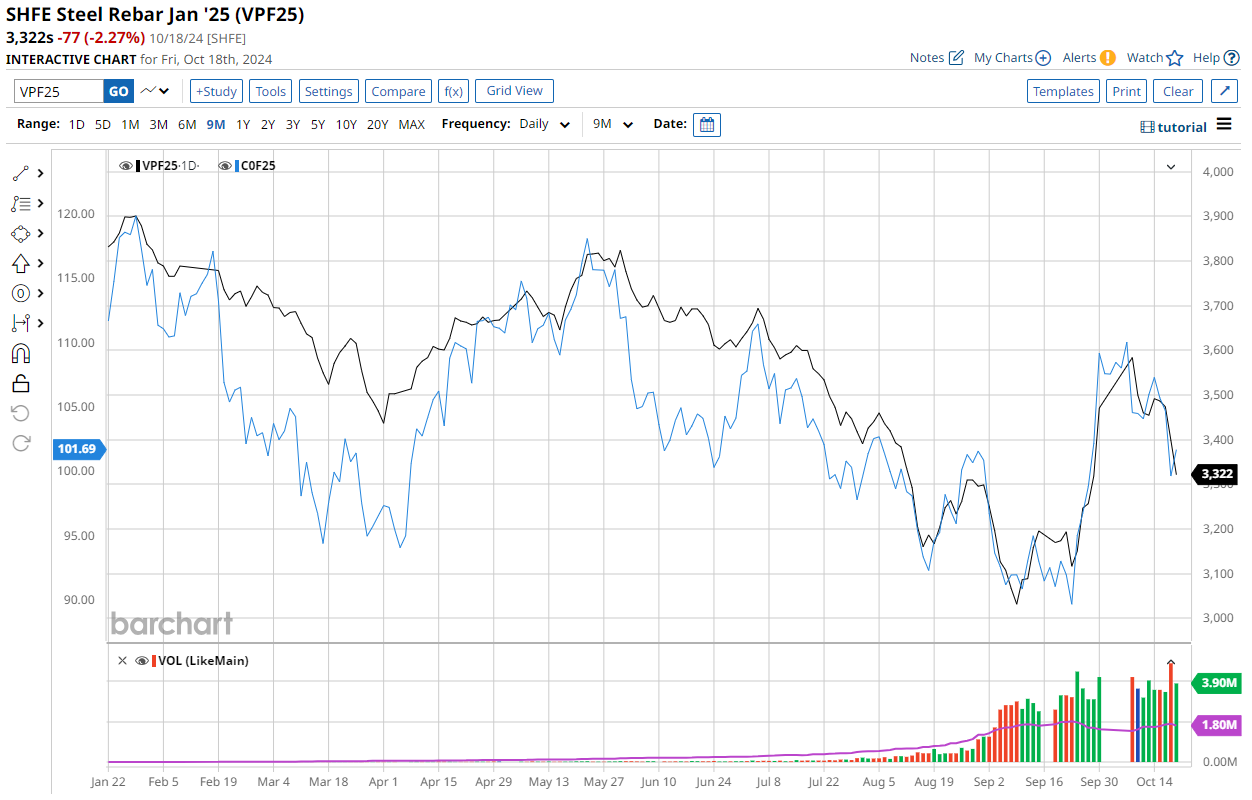The image size is (1252, 800).
Task: Click the VPF25 symbol input field
Action: pos(60,91)
